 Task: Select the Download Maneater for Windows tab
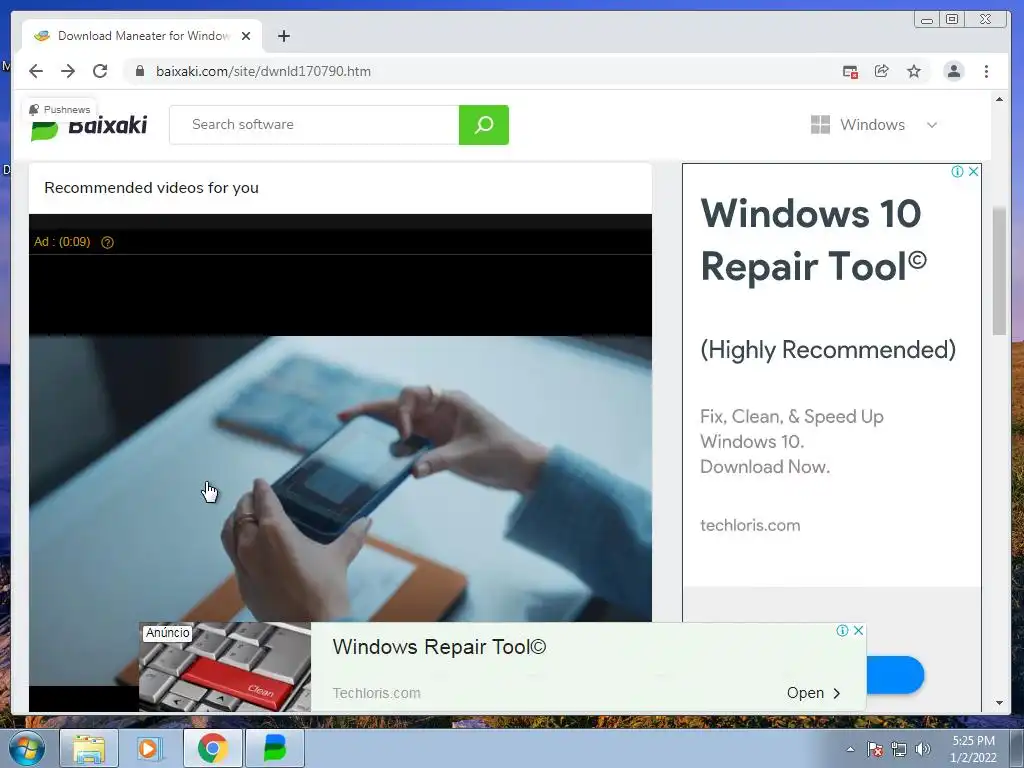point(142,36)
